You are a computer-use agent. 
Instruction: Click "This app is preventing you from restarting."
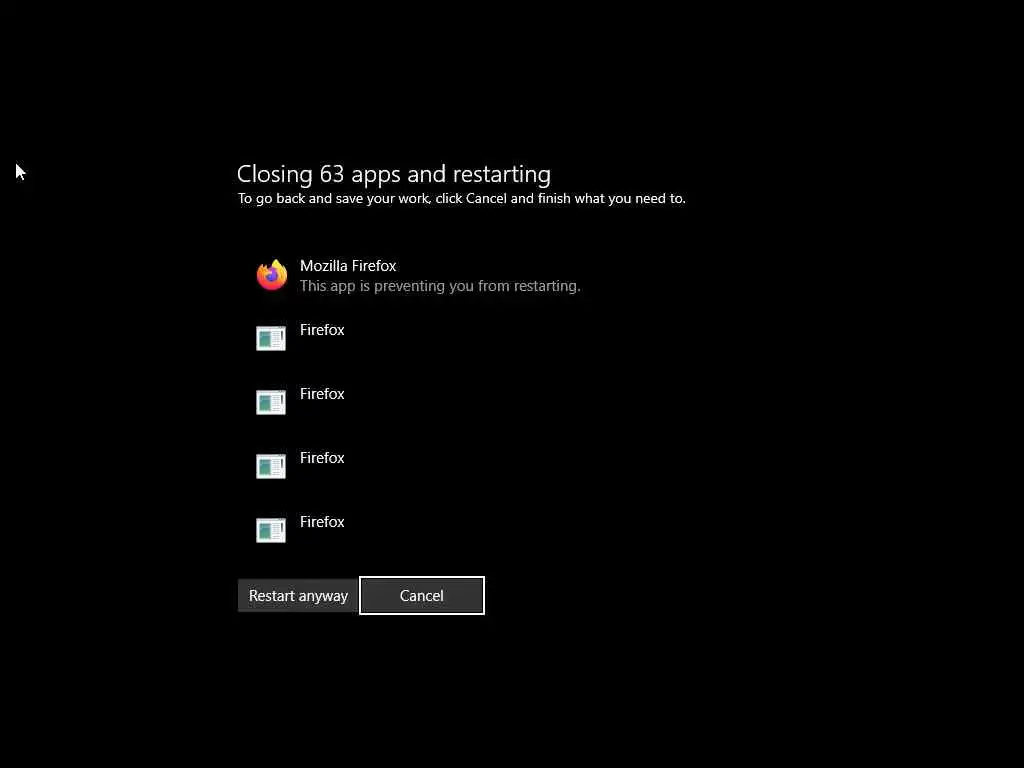point(440,286)
